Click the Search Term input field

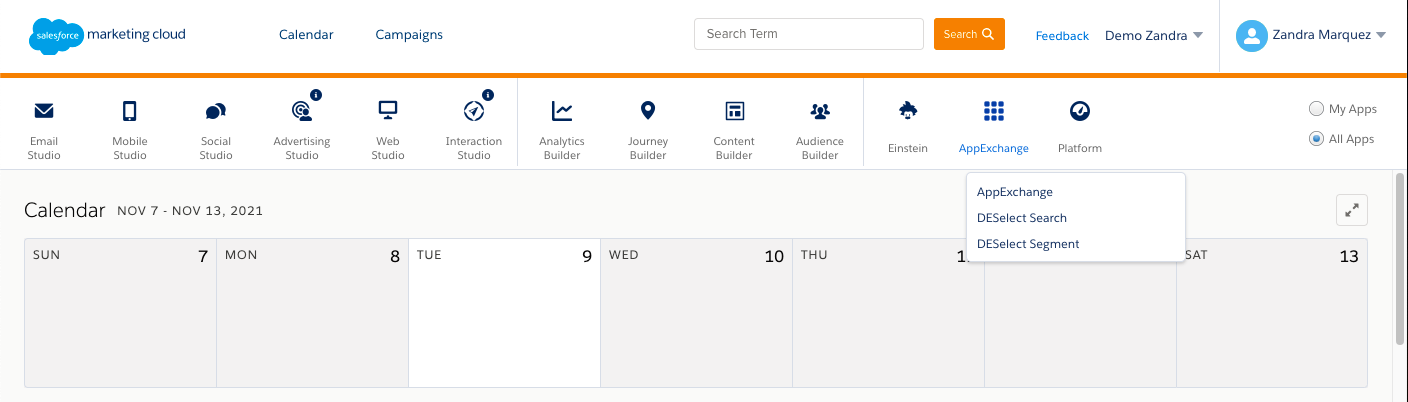point(809,34)
